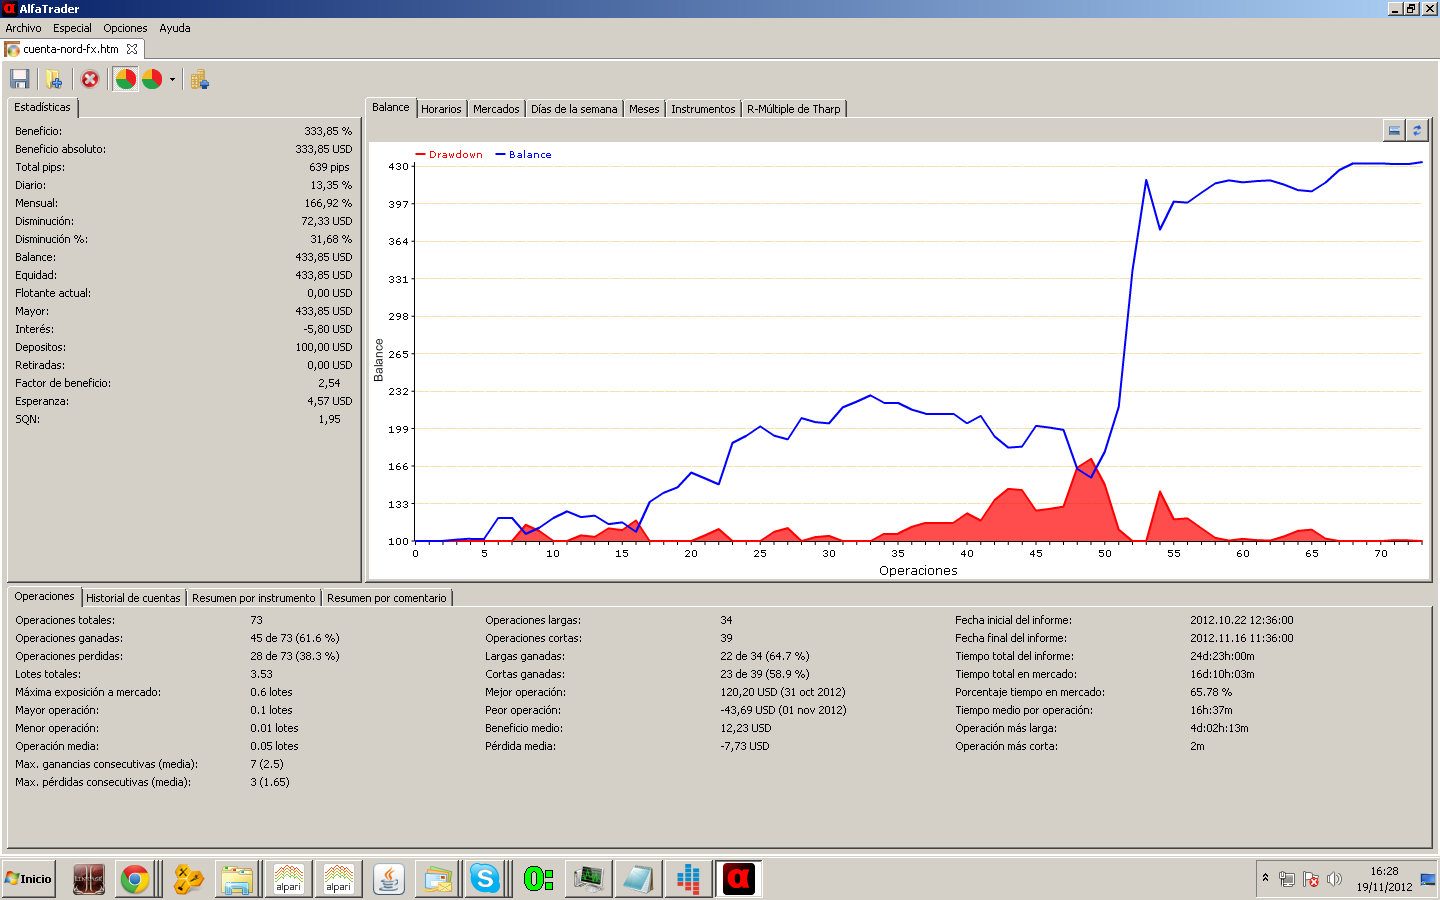Close the cuenta-nord-fx.htm document tab
Viewport: 1440px width, 900px height.
coord(132,49)
